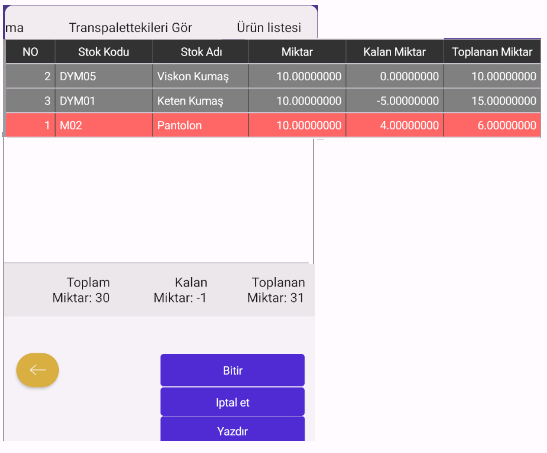Click the -5.00000000 Kalan Miktar cell
This screenshot has width=547, height=453.
pyautogui.click(x=395, y=101)
